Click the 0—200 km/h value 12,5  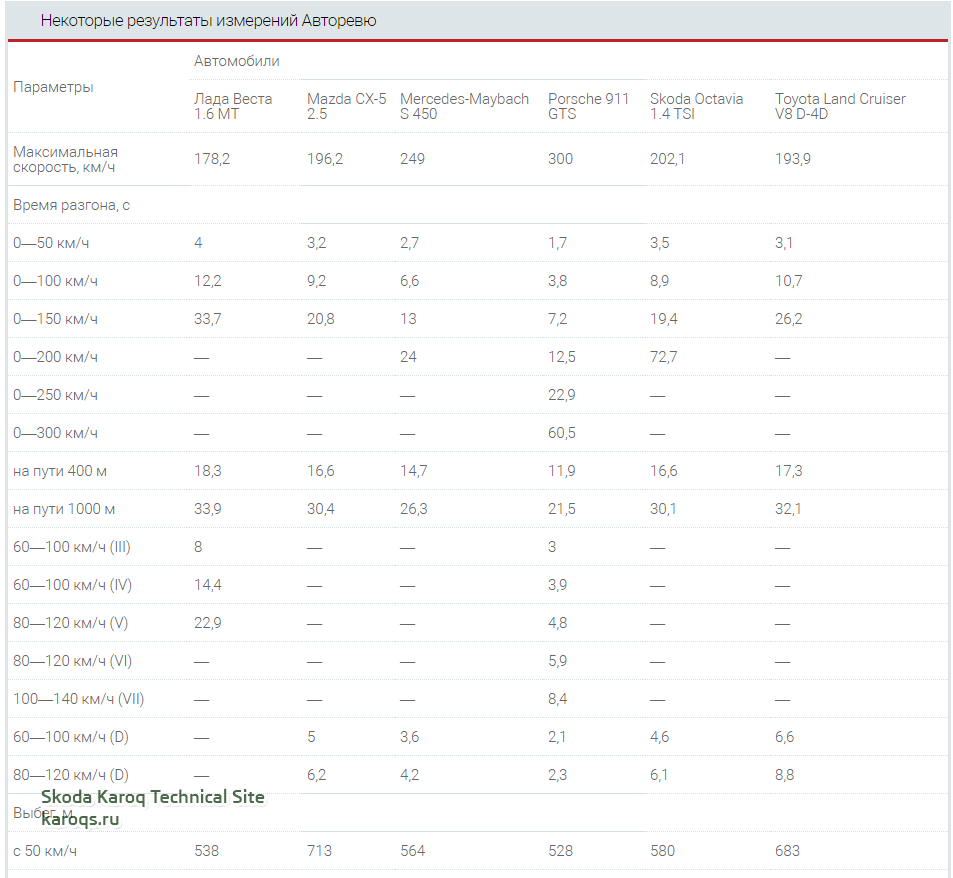(562, 357)
